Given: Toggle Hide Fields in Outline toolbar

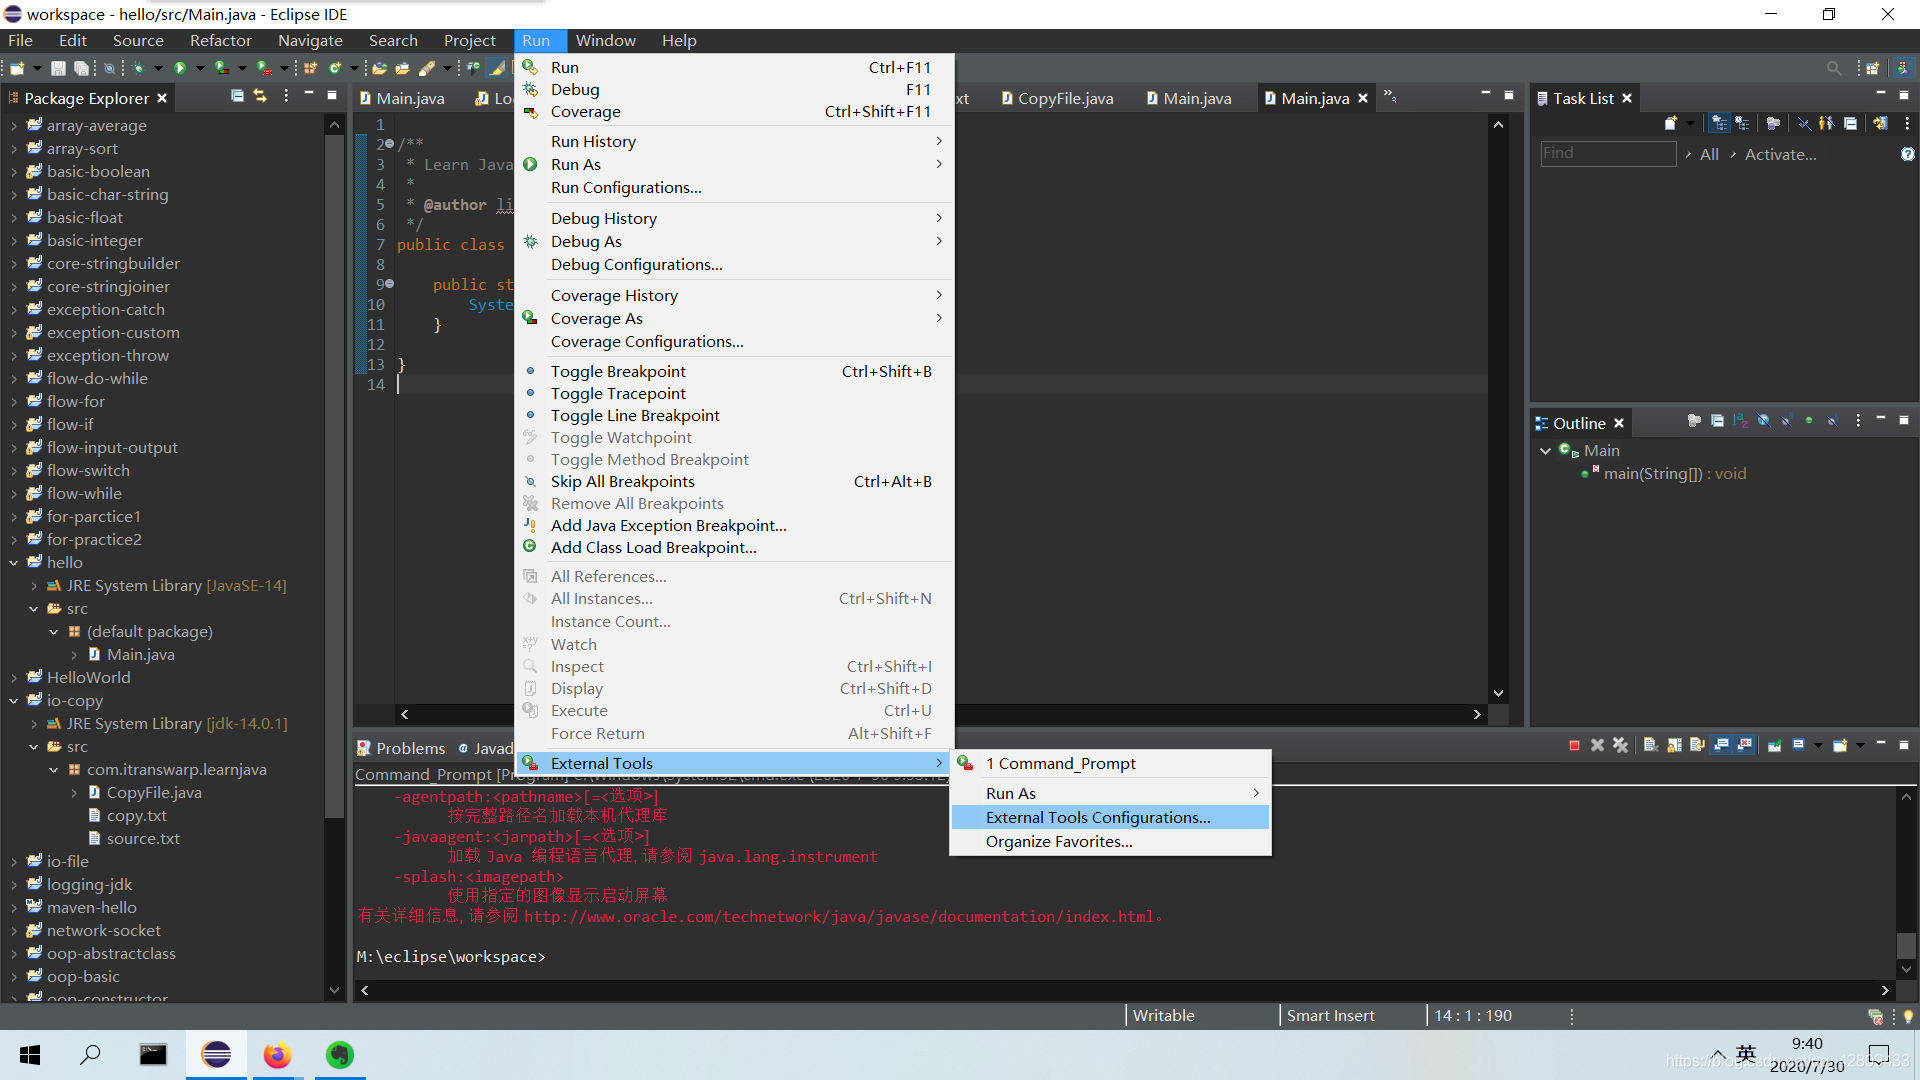Looking at the screenshot, I should tap(1763, 421).
